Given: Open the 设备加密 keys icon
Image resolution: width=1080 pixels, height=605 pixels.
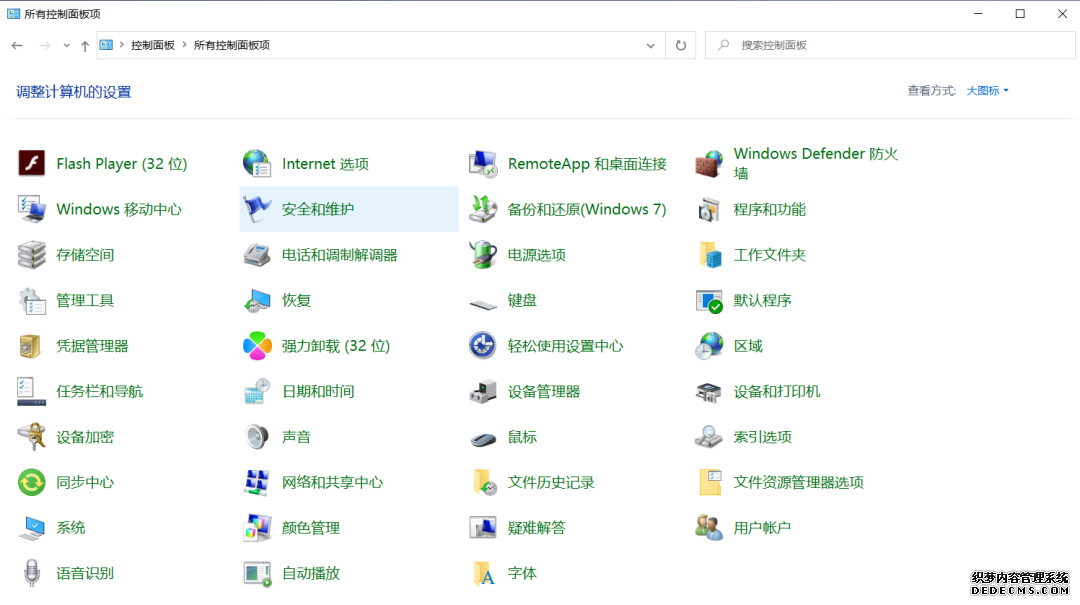Looking at the screenshot, I should click(x=32, y=436).
